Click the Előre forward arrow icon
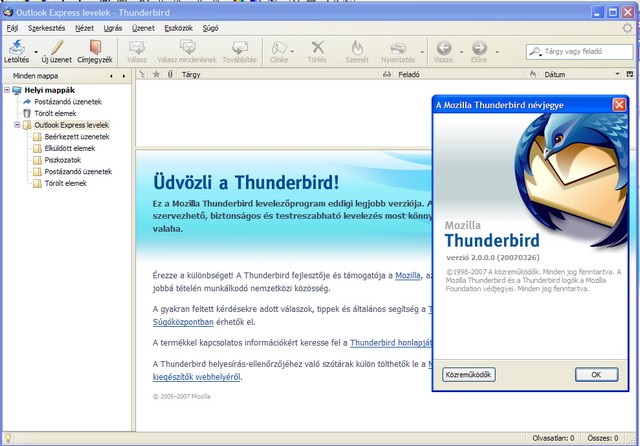The height and width of the screenshot is (446, 640). pos(479,48)
